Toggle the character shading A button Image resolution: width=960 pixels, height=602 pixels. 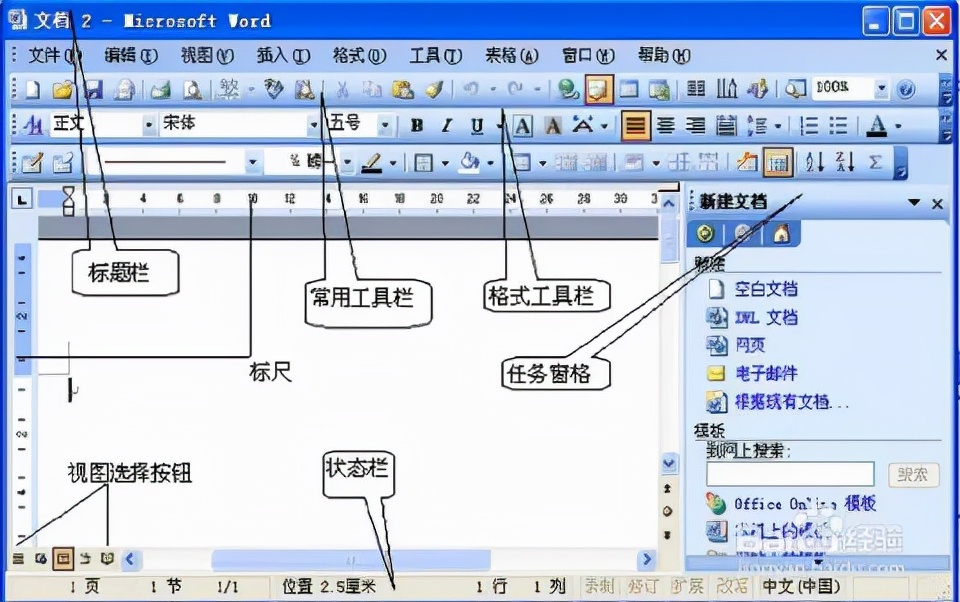(x=553, y=126)
